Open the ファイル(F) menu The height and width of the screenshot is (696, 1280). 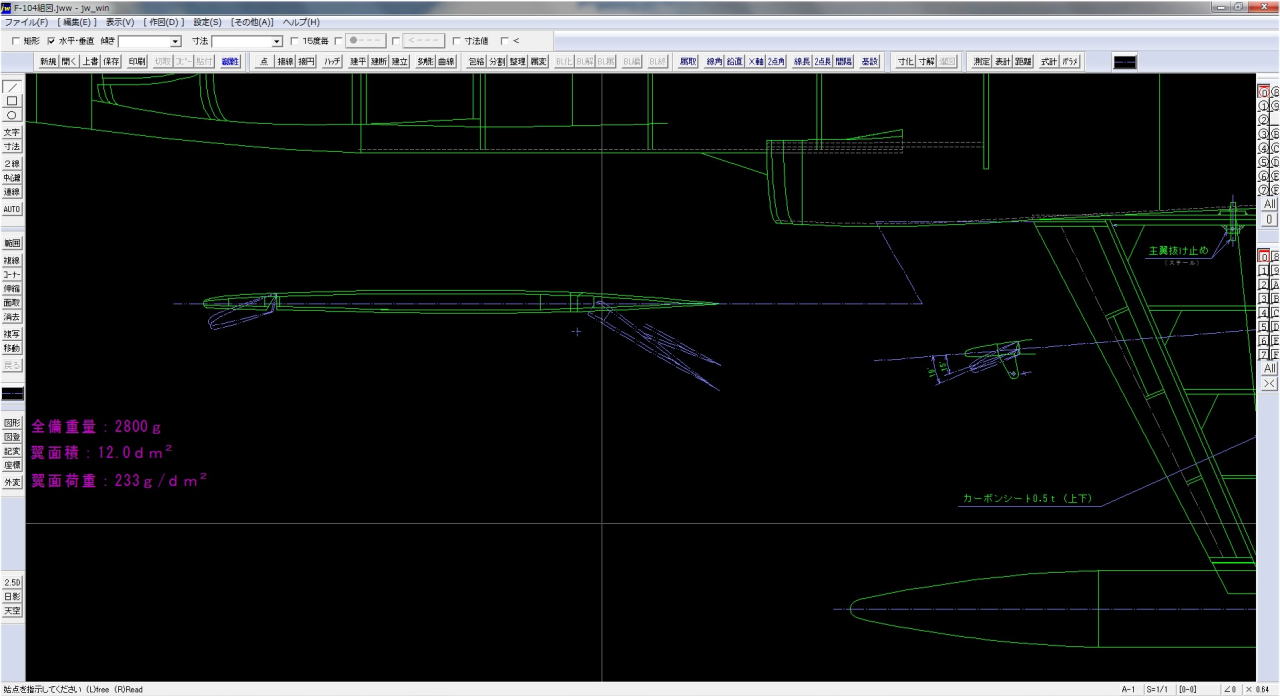tap(26, 22)
